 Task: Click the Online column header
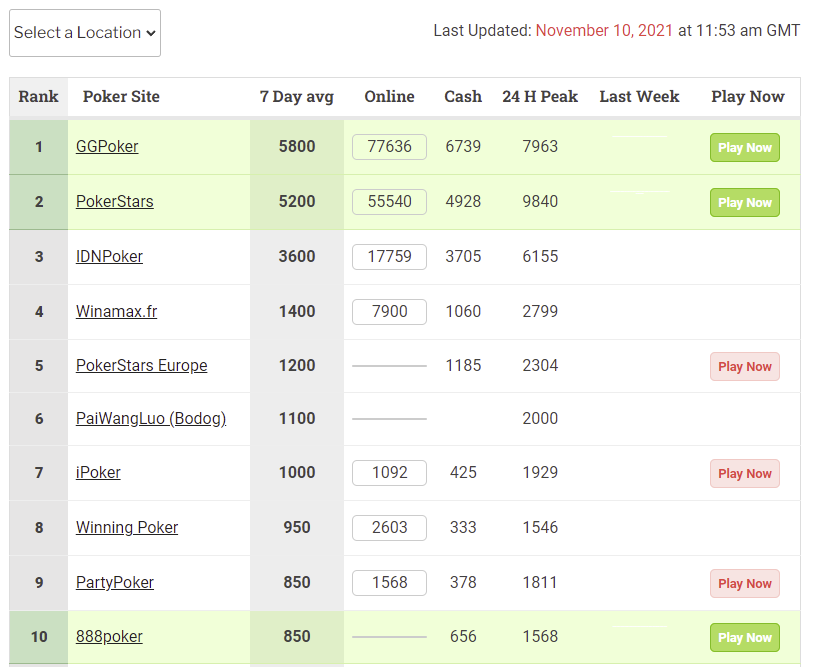pyautogui.click(x=389, y=97)
